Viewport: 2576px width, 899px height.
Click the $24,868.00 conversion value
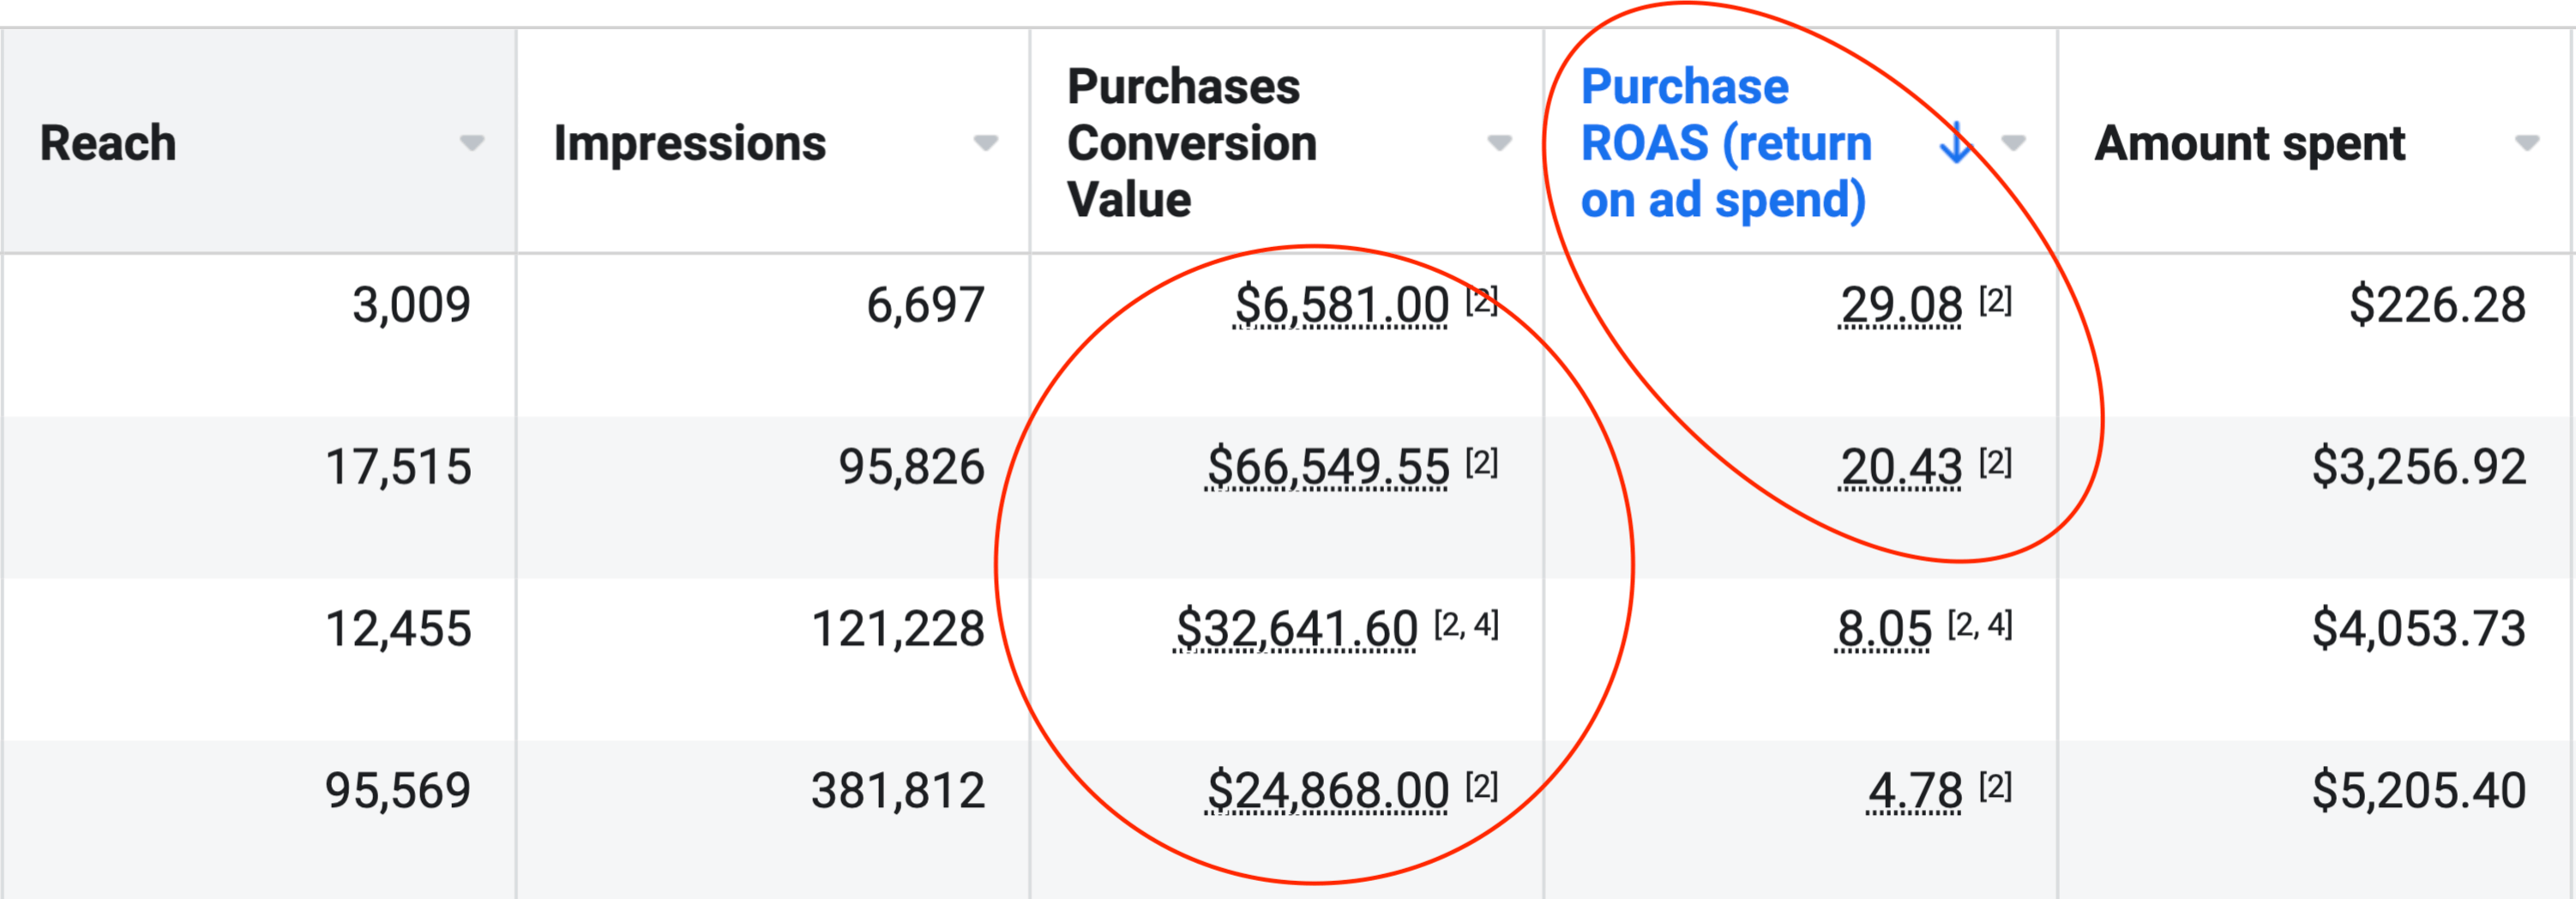tap(1327, 791)
